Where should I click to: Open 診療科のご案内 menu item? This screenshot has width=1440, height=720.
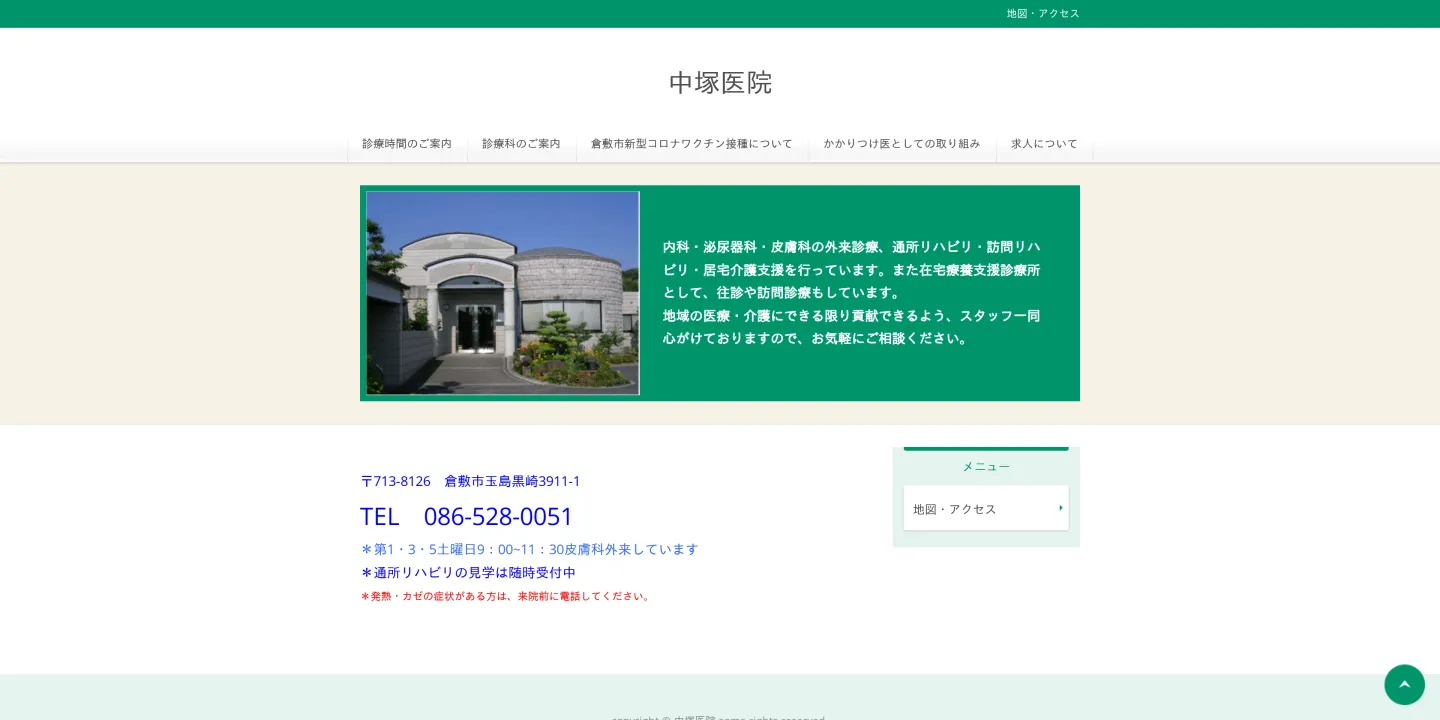pos(521,144)
